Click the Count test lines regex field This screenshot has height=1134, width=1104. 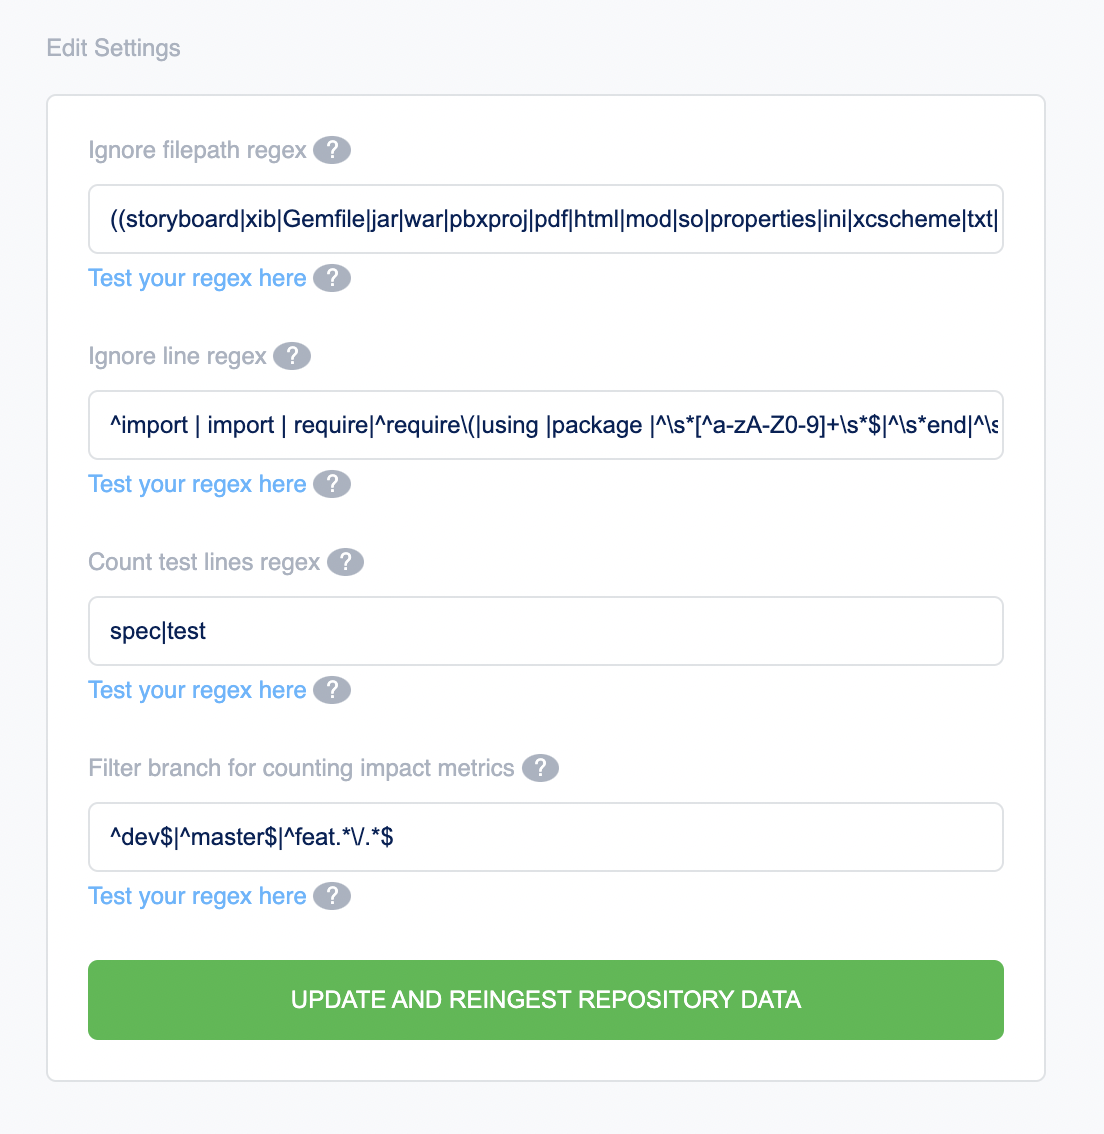click(x=546, y=631)
